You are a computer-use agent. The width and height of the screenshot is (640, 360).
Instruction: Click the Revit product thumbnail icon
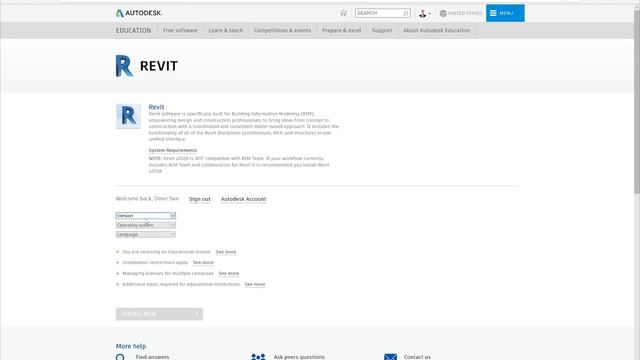click(x=128, y=116)
